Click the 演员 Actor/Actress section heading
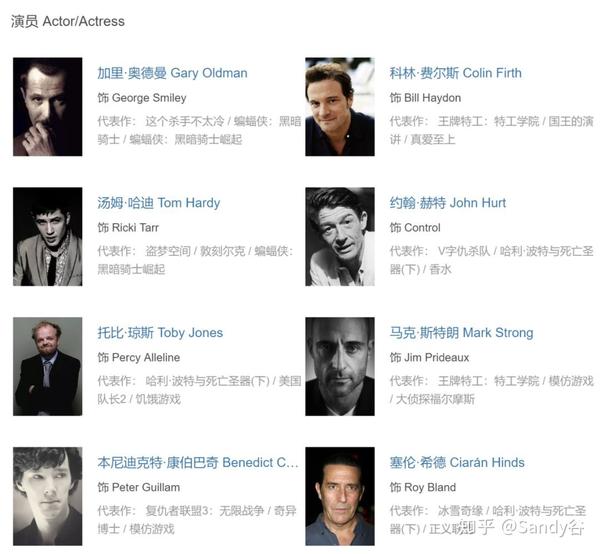Viewport: 600px width, 554px height. pos(68,21)
